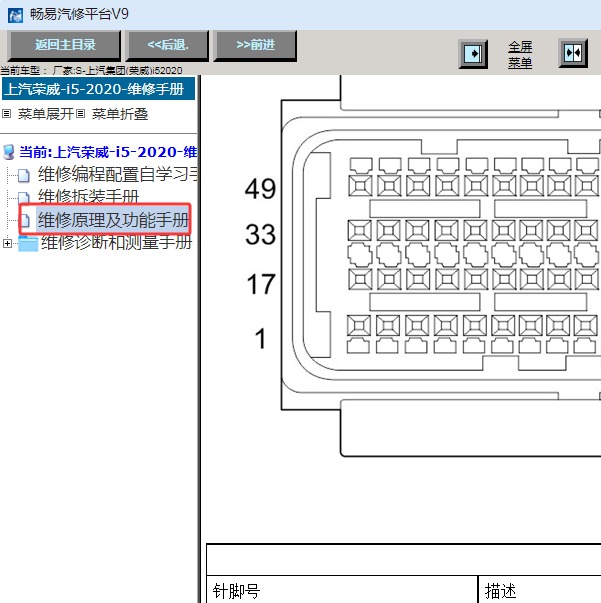Click the double-arrow collapse panel icon
Viewport: 601px width, 603px height.
tap(573, 53)
